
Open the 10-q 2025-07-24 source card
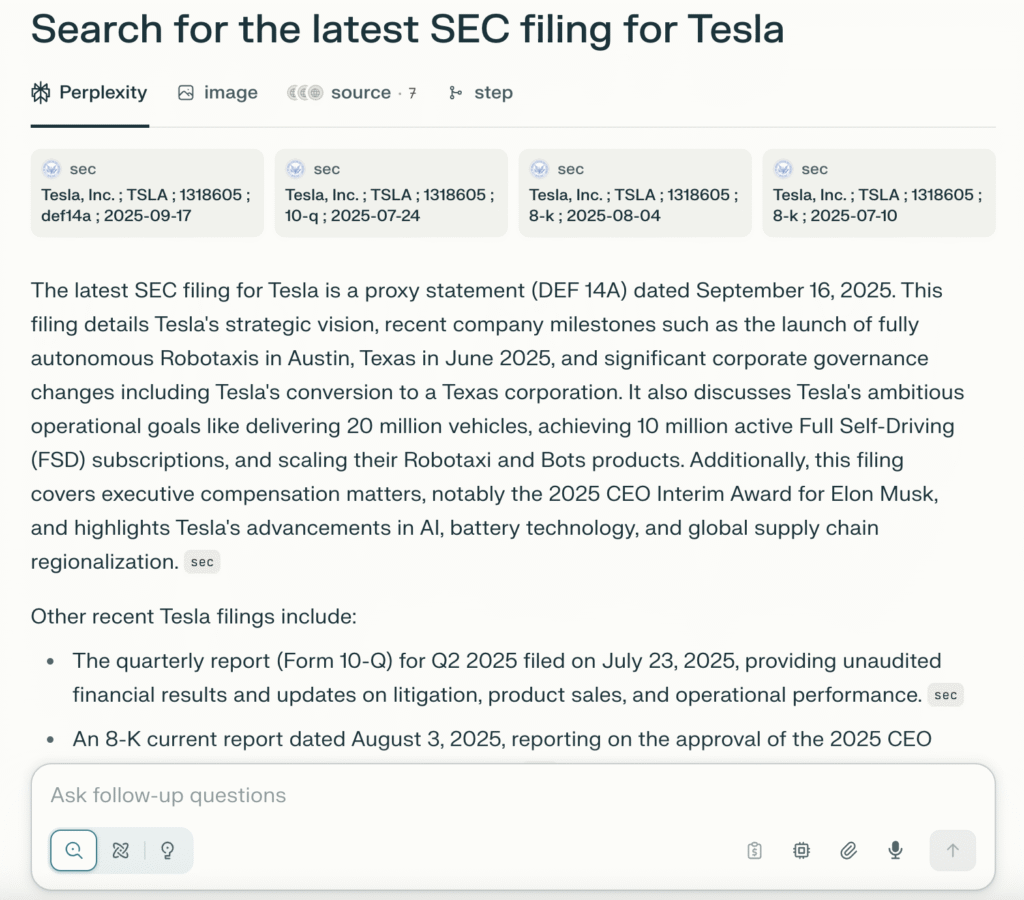point(391,193)
